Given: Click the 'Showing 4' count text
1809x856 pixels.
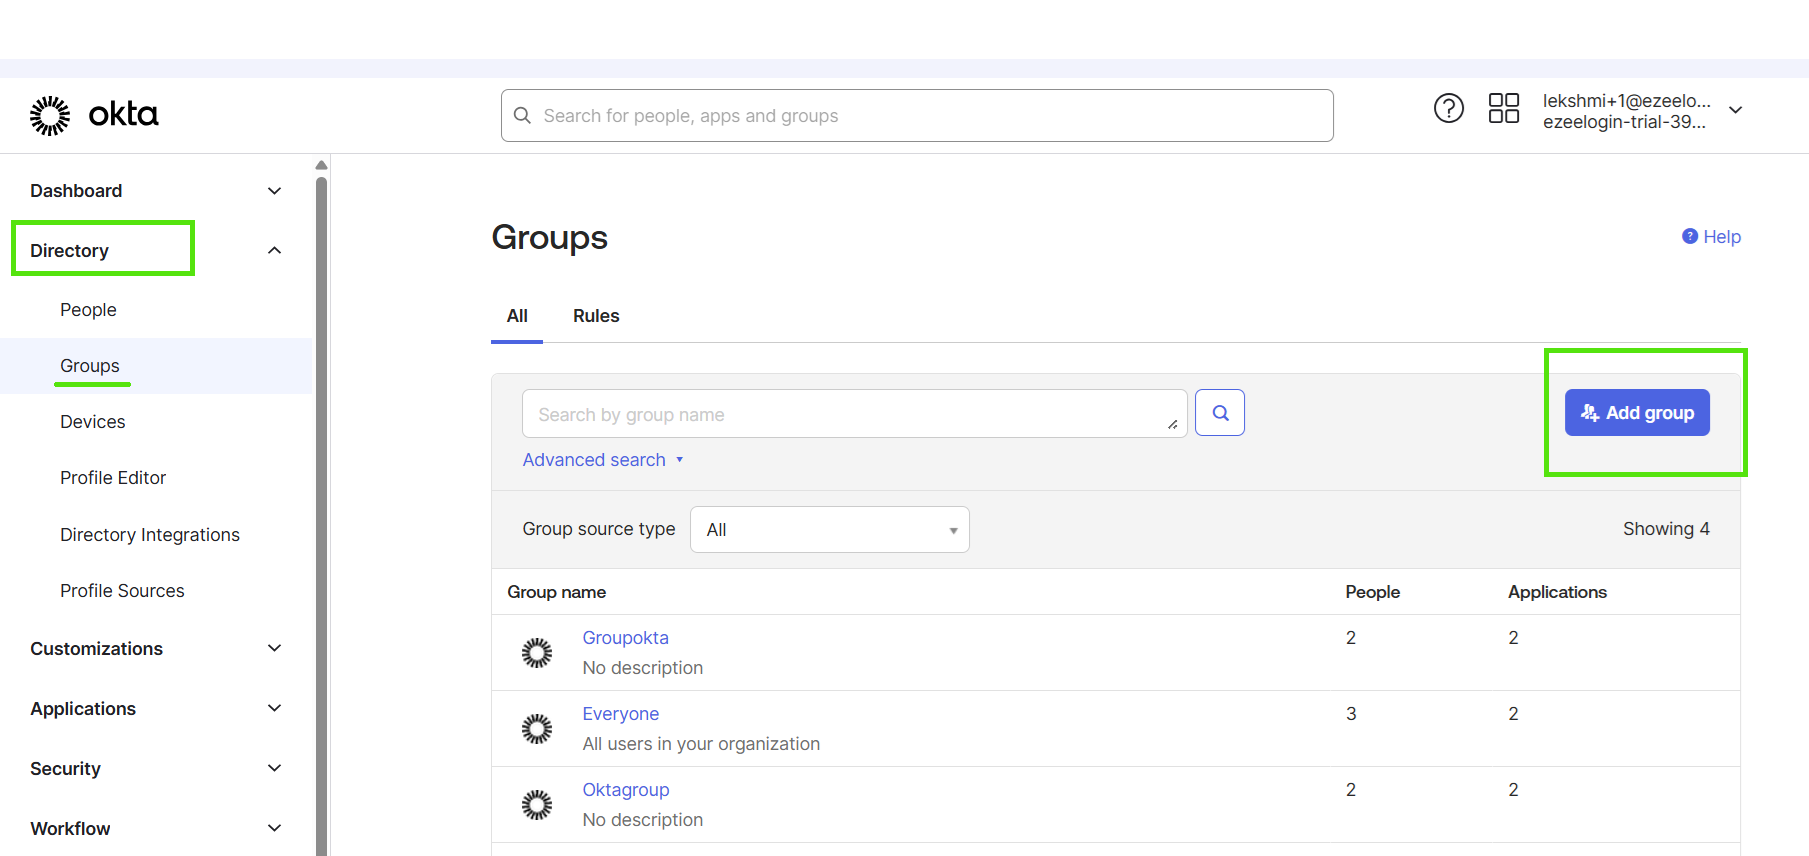Looking at the screenshot, I should 1666,529.
